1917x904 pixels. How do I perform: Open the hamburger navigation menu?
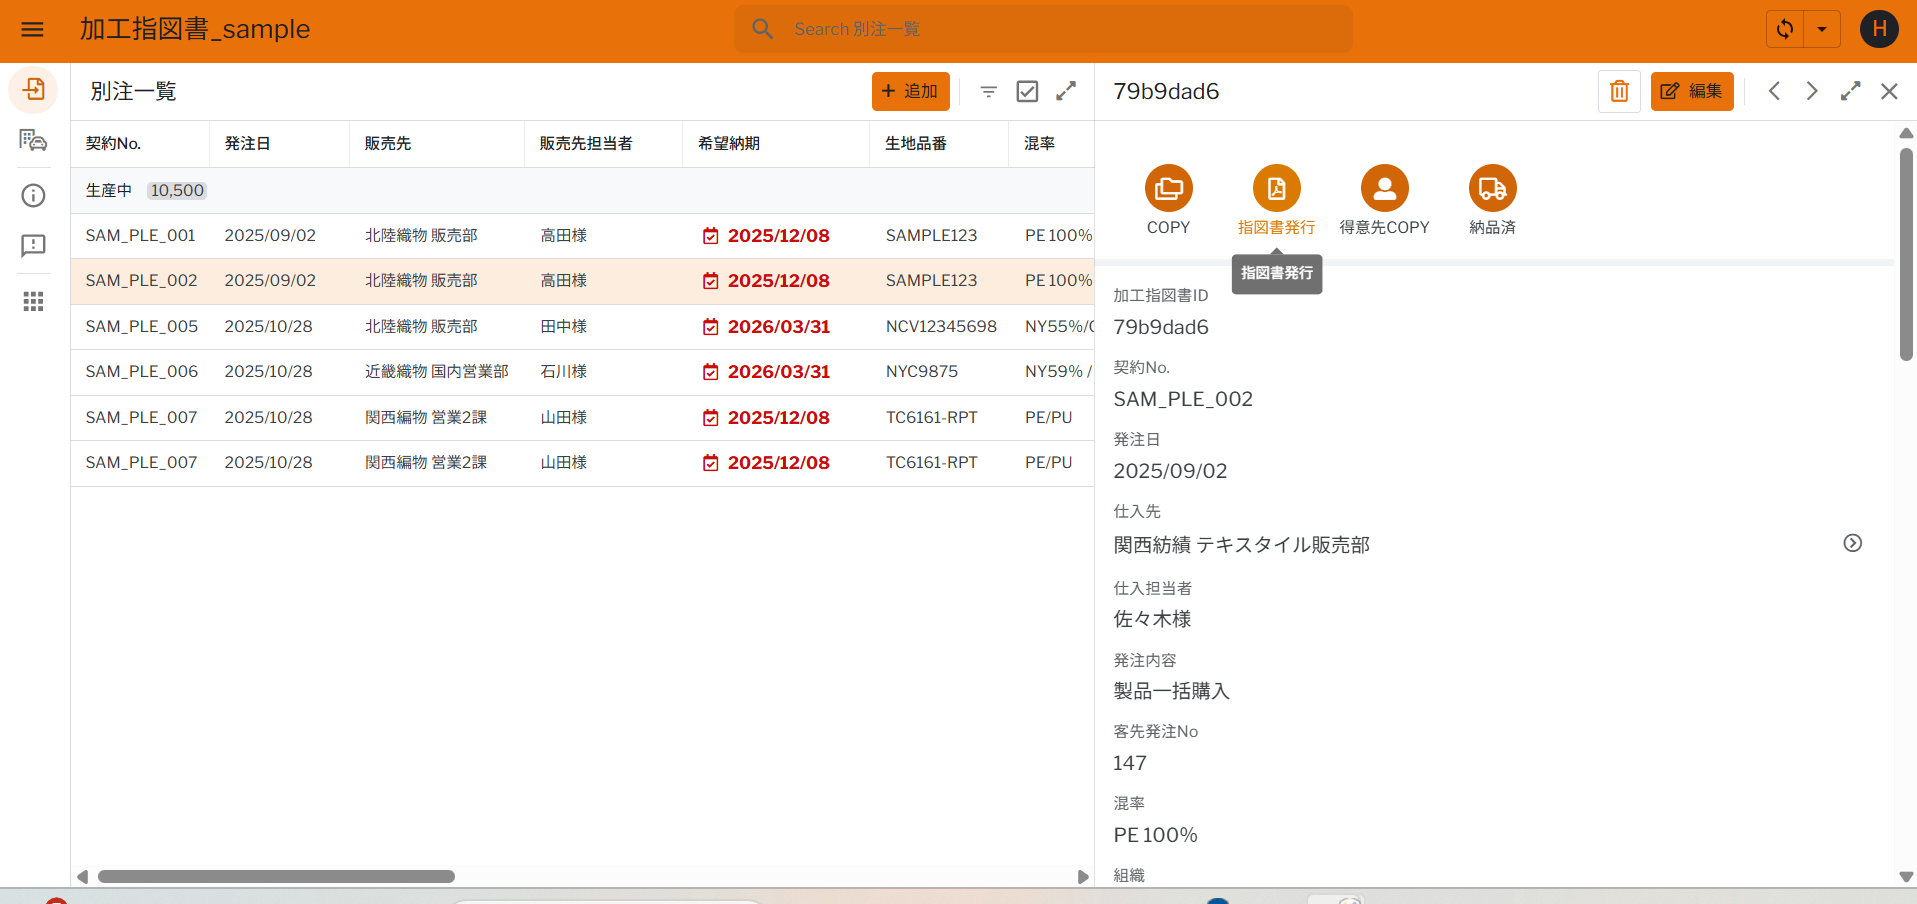[32, 29]
